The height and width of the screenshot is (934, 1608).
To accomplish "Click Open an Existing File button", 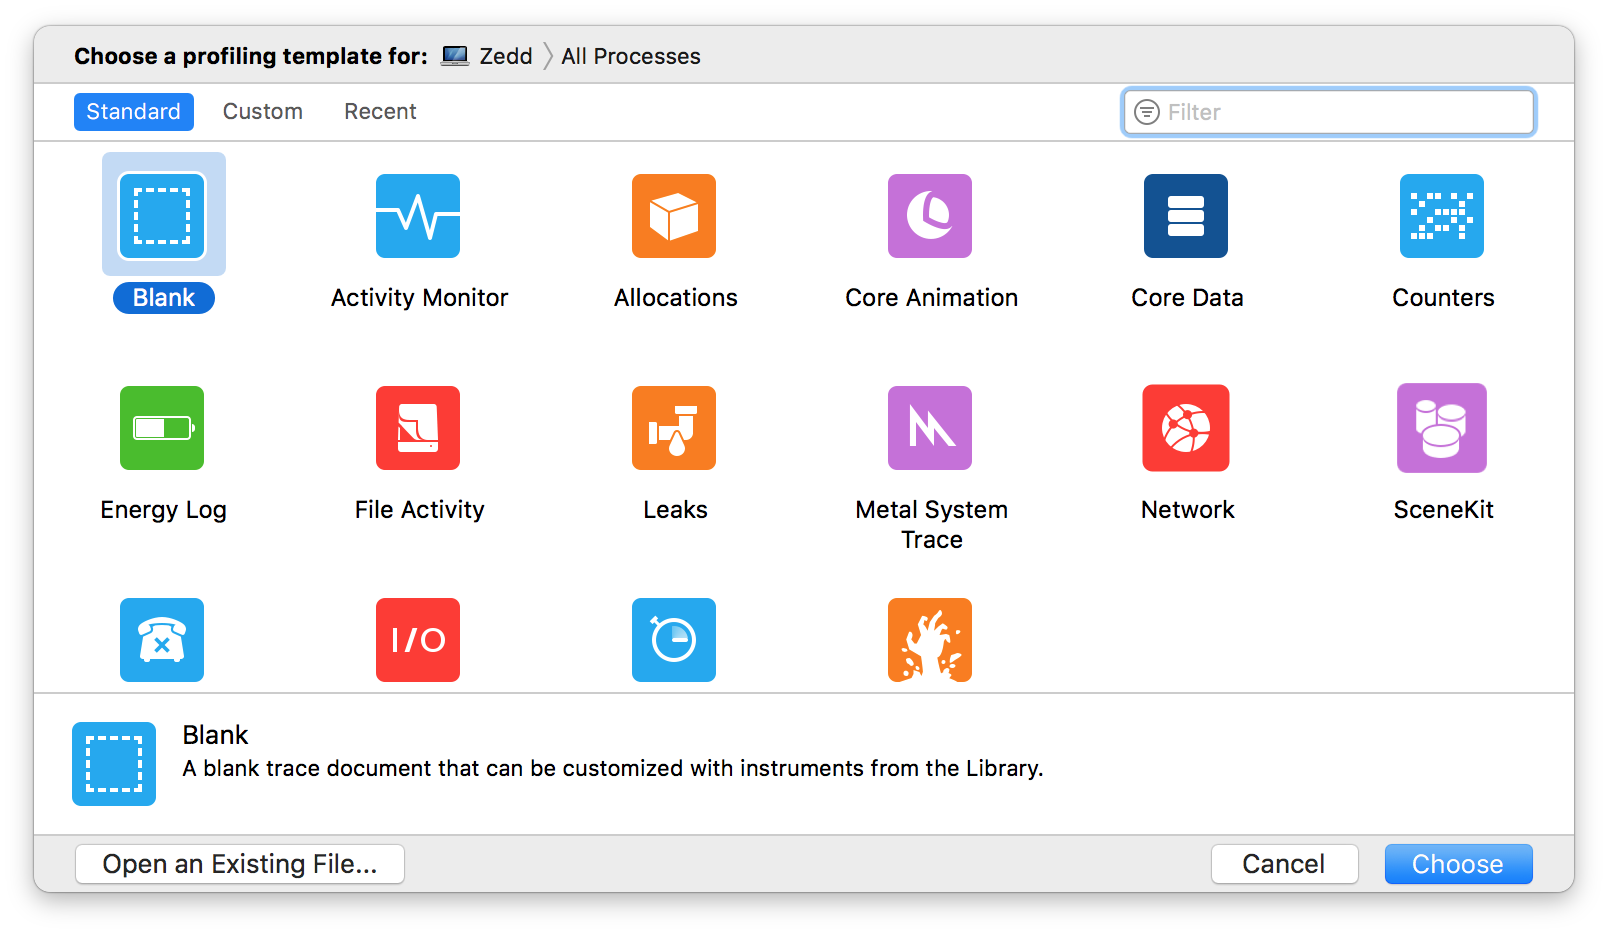I will 240,864.
